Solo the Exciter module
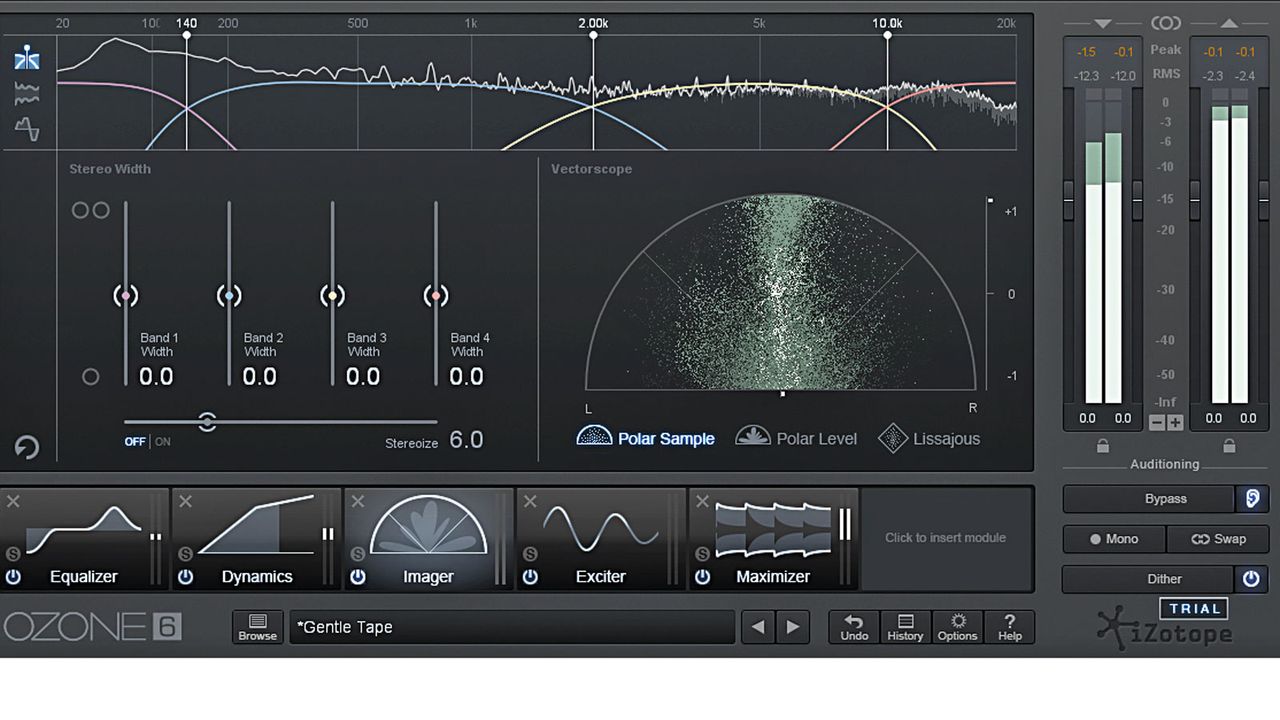The width and height of the screenshot is (1280, 720). click(x=530, y=553)
